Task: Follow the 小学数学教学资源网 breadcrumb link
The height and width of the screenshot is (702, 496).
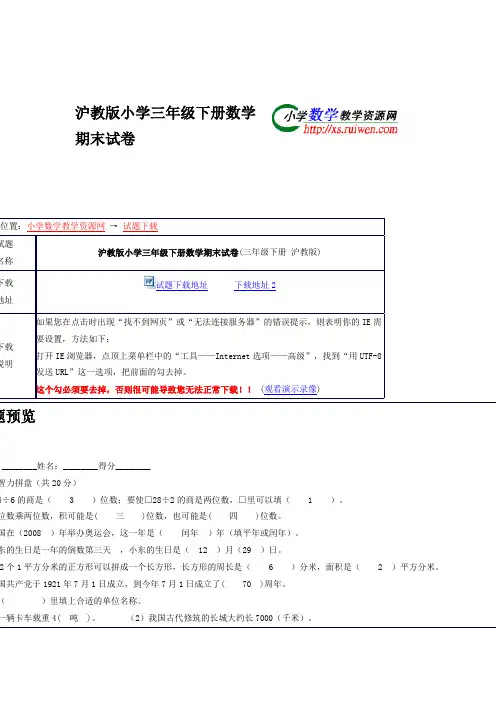Action: (66, 226)
